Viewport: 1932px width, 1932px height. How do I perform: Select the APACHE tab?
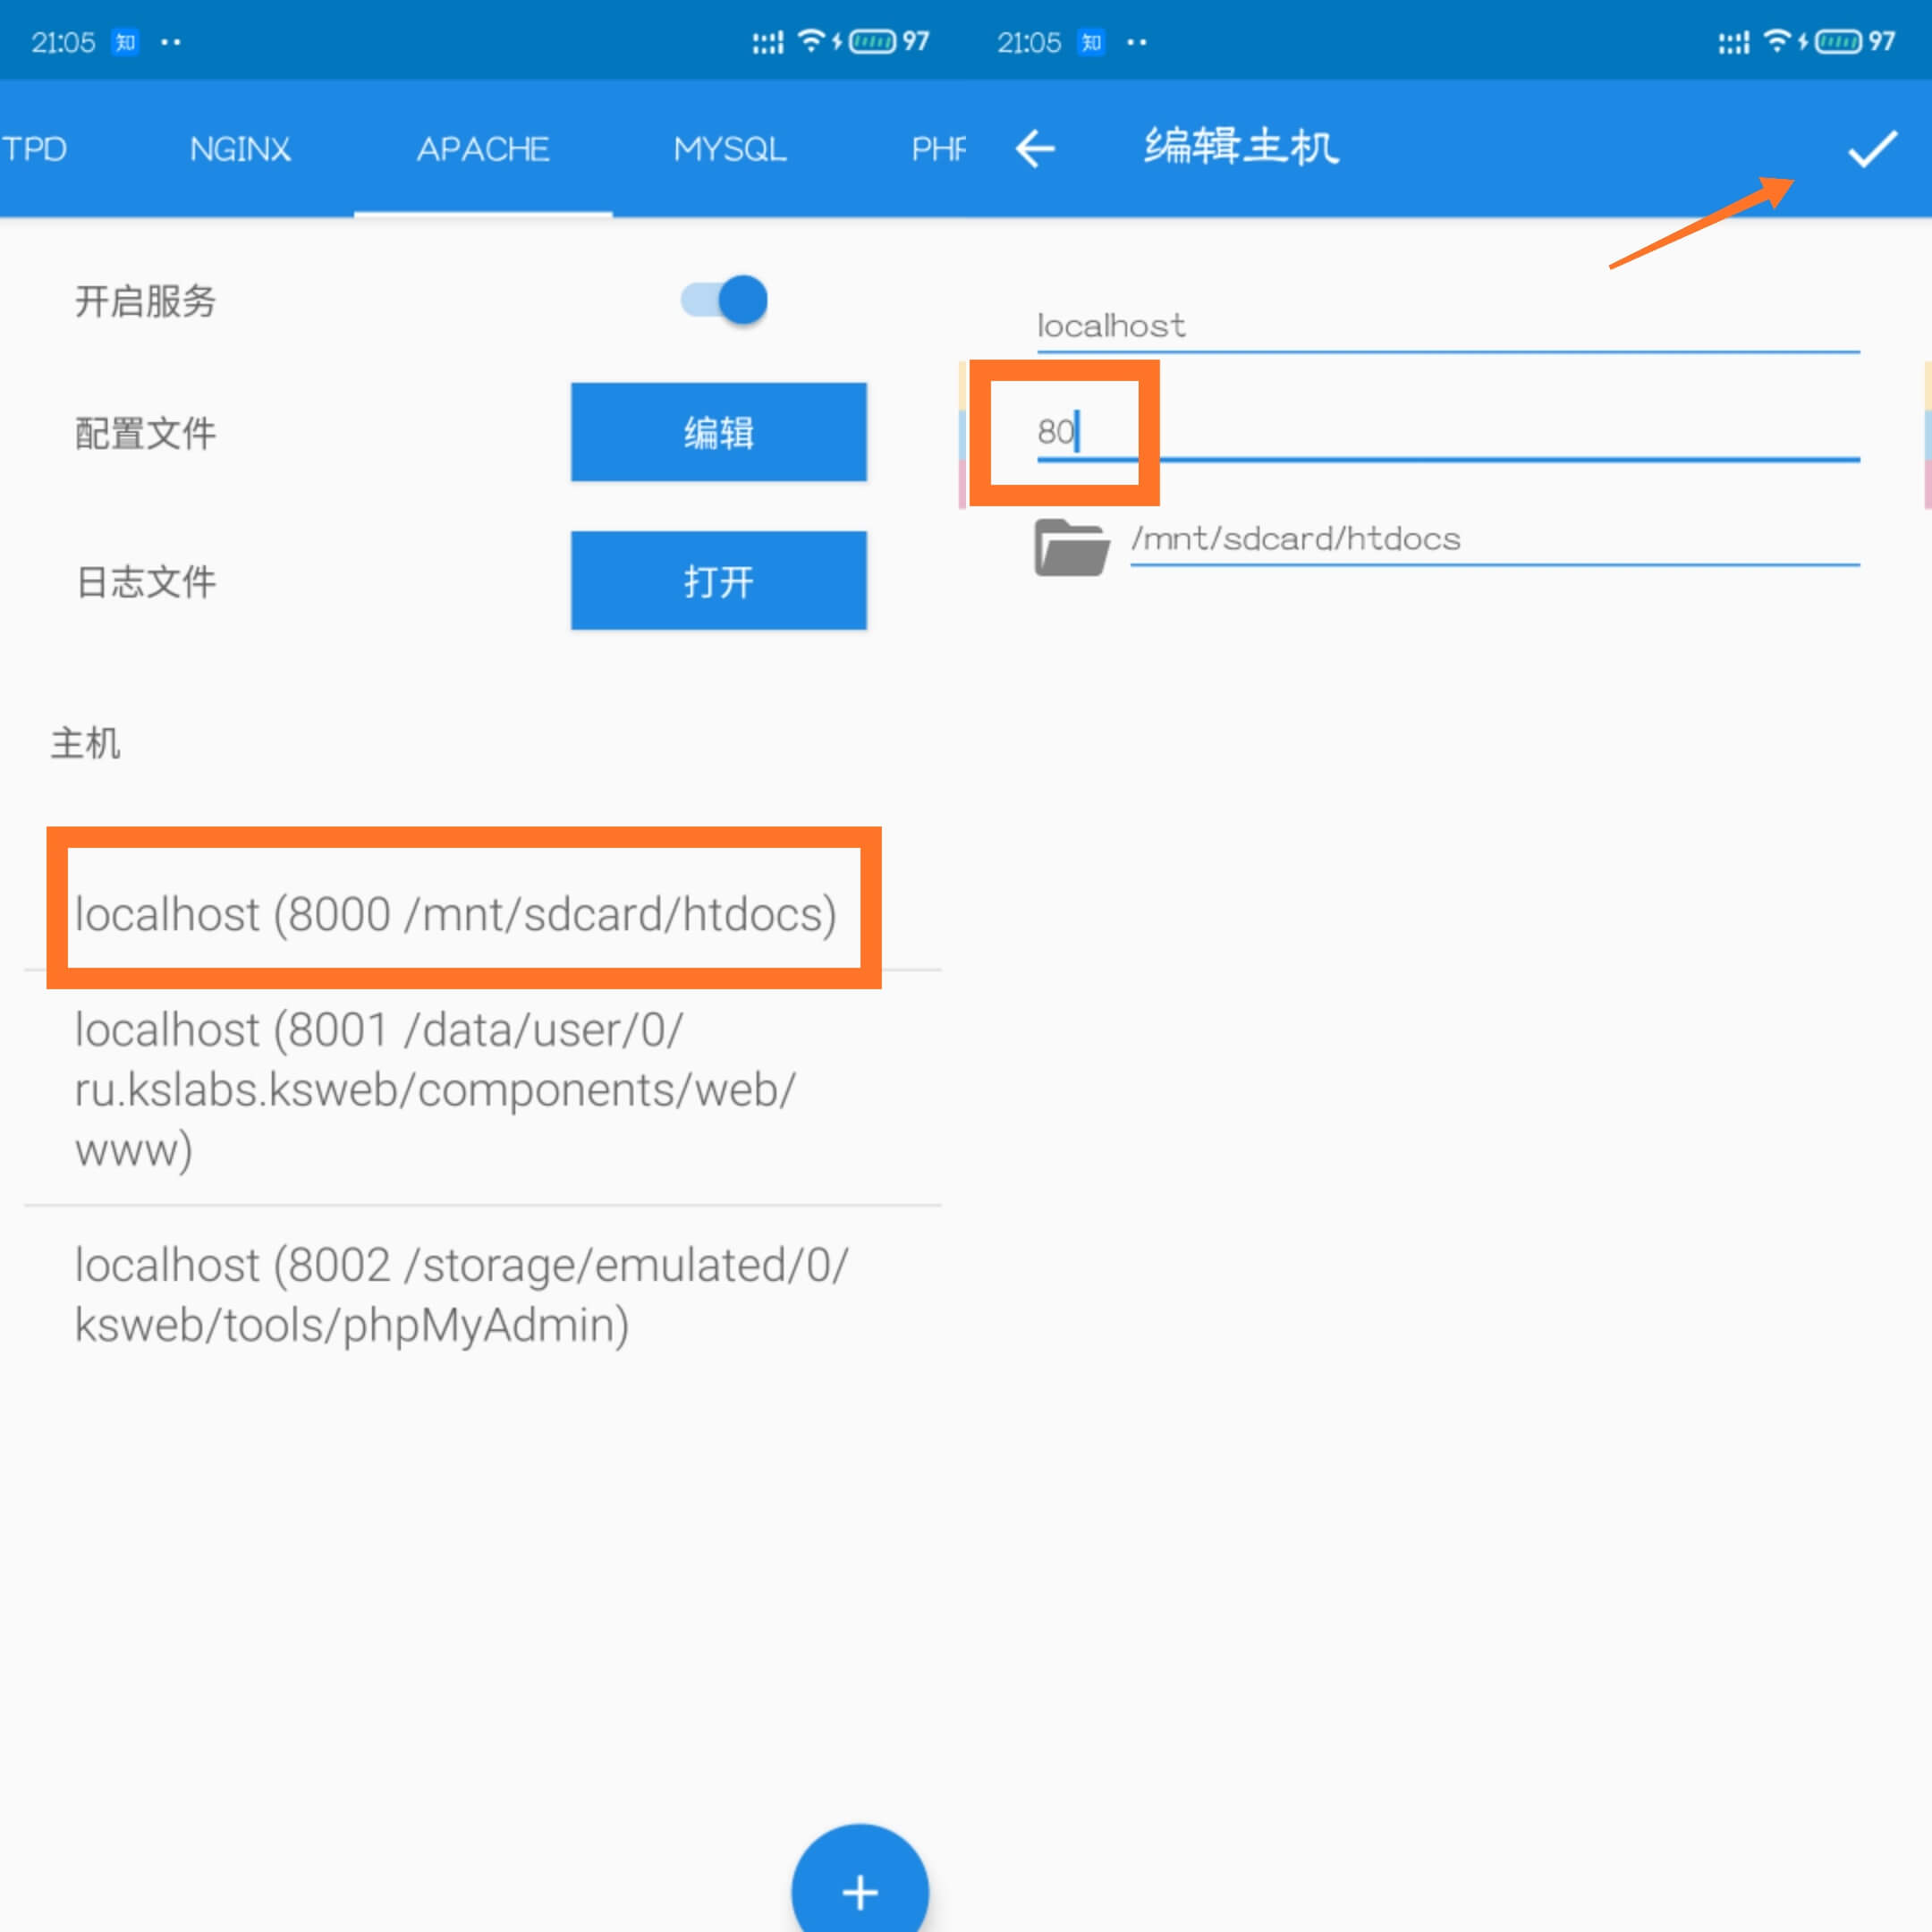(483, 149)
